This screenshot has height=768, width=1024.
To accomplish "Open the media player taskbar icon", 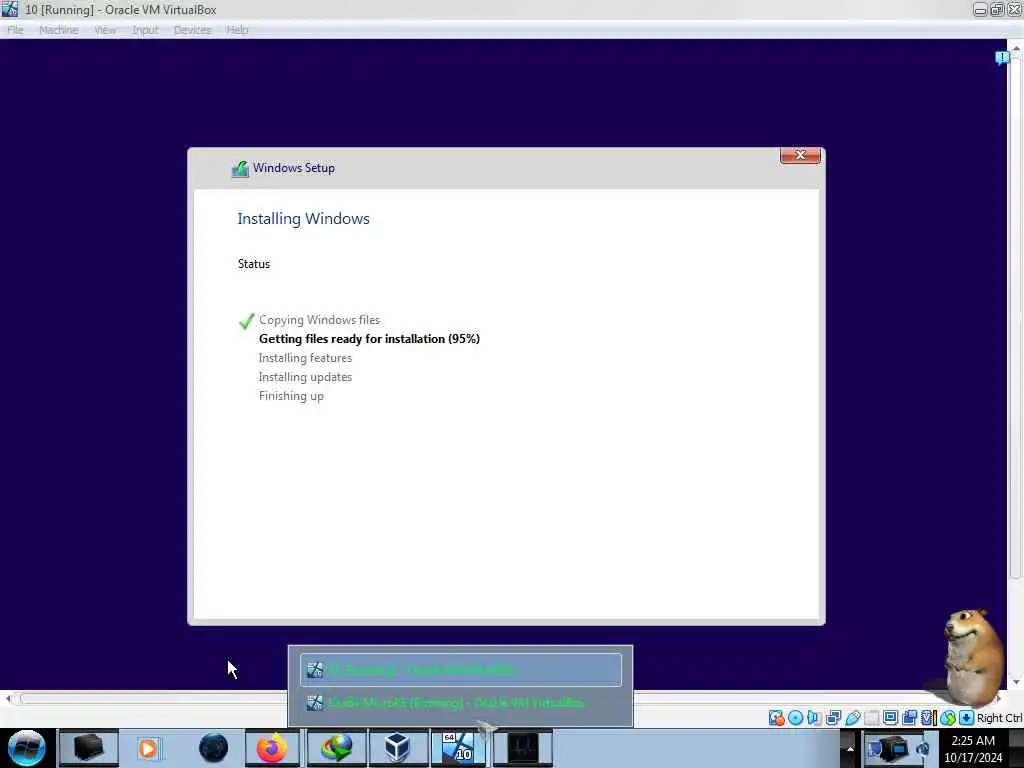I will 148,748.
